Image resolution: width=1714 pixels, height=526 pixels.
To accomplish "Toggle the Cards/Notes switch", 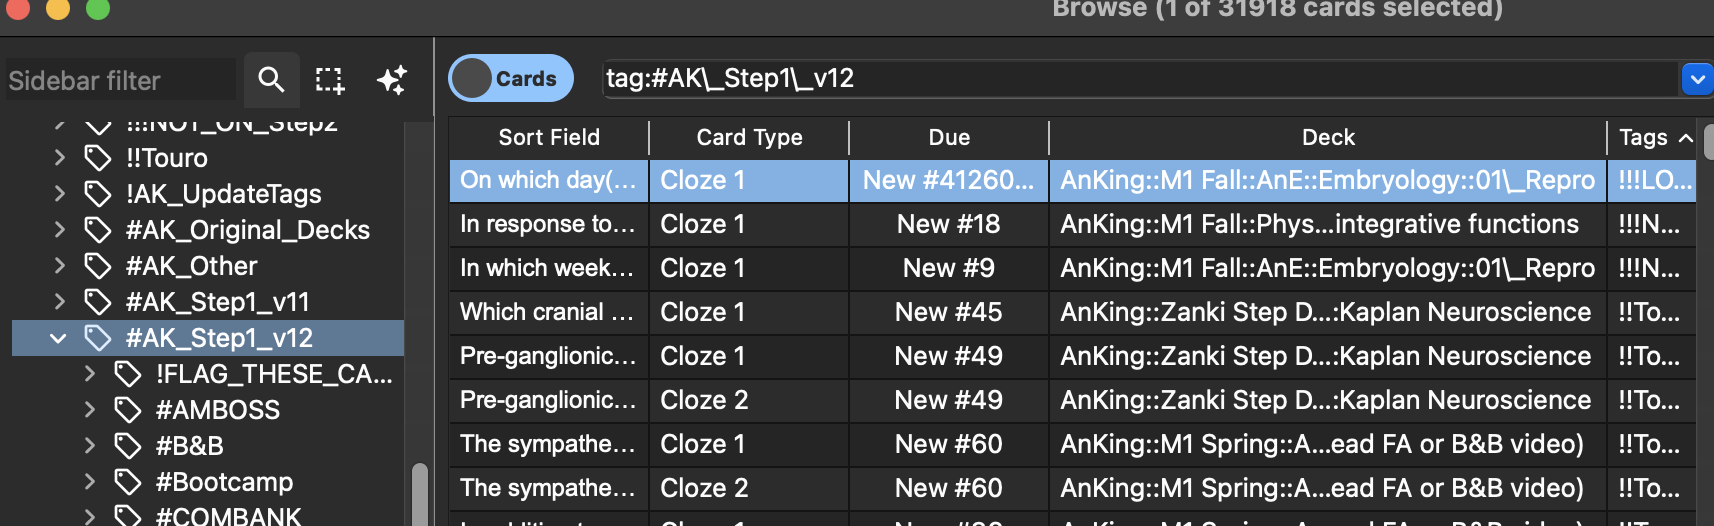I will coord(510,78).
